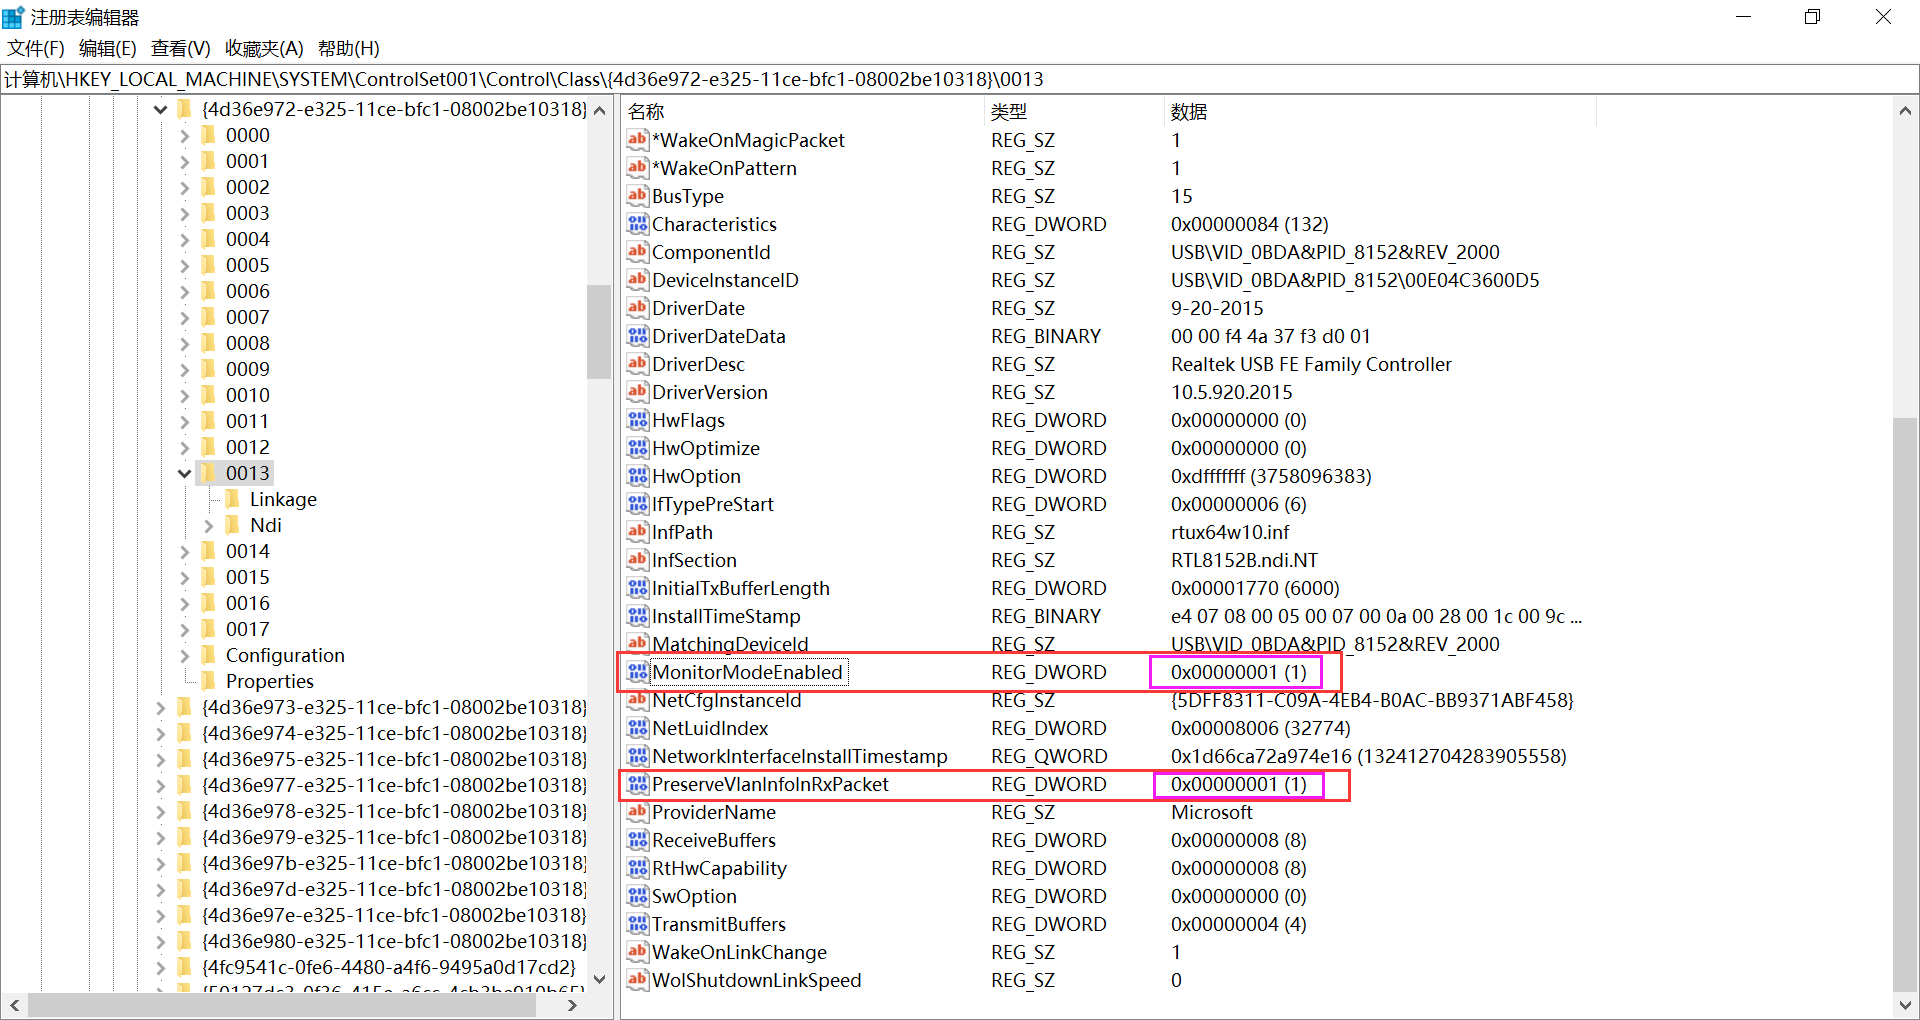Select the PreserveVlanInfoInRxPacket value name
The width and height of the screenshot is (1920, 1020).
pos(770,784)
